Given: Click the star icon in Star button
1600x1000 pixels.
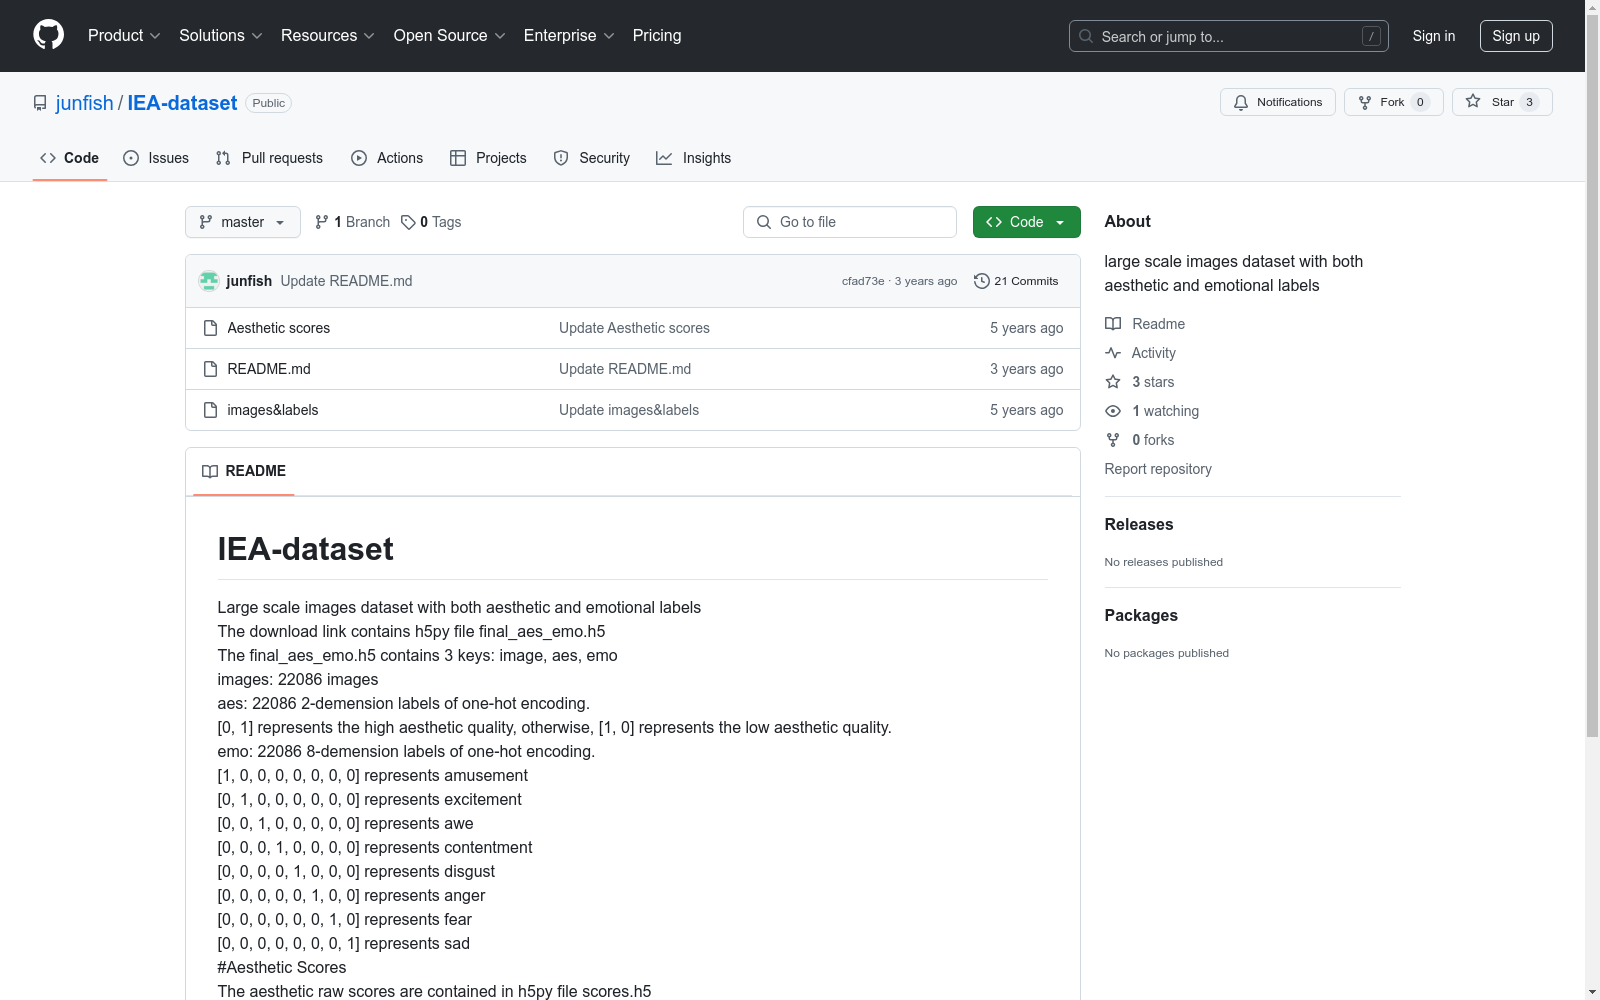Looking at the screenshot, I should (x=1473, y=101).
